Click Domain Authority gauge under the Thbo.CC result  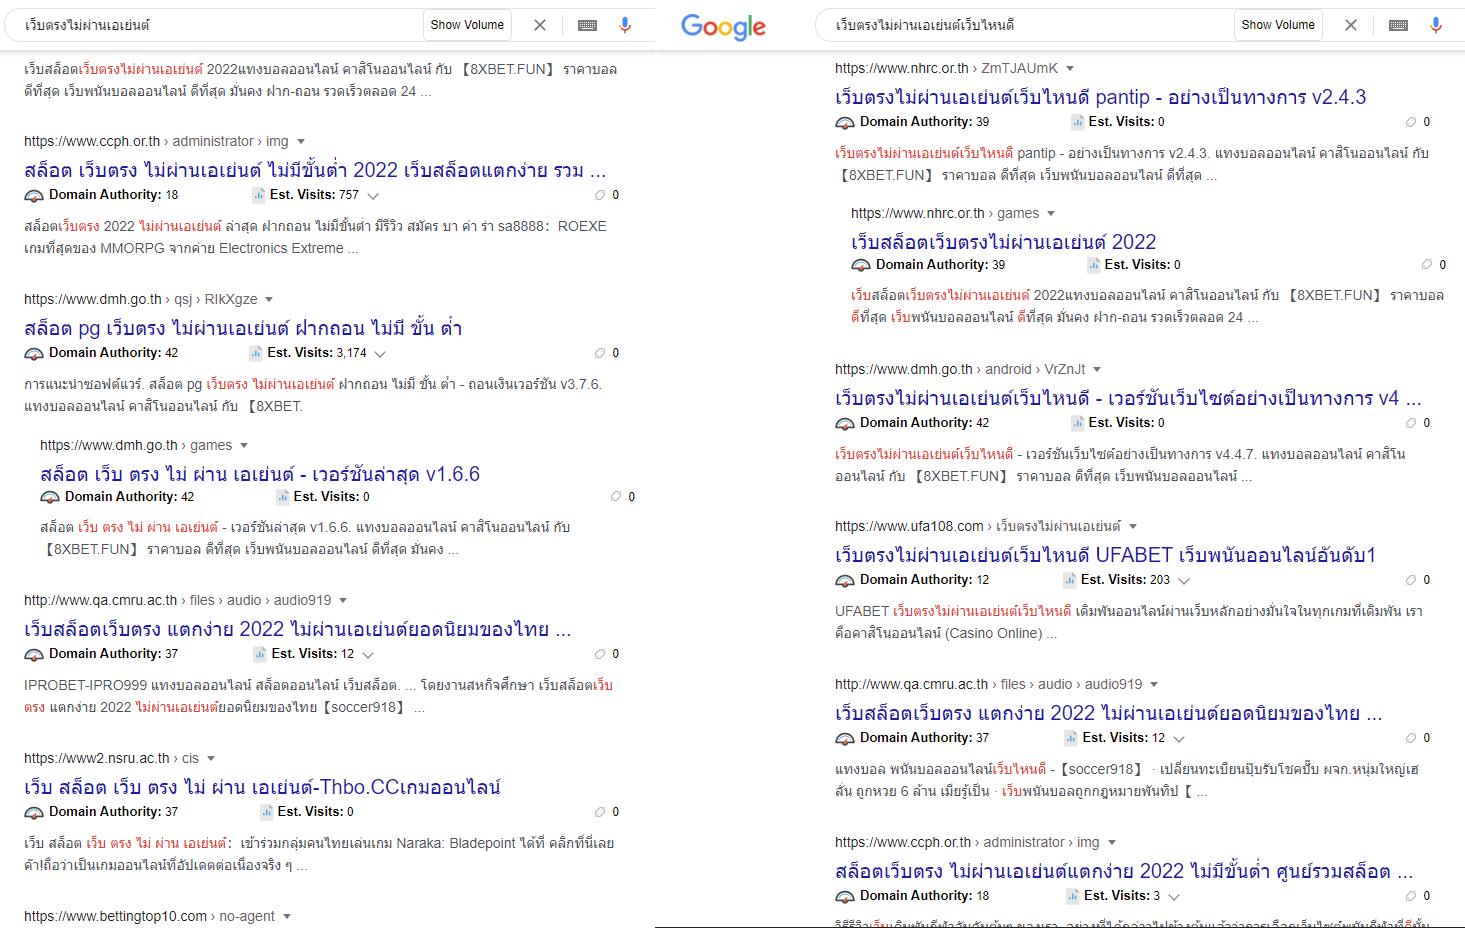coord(34,813)
